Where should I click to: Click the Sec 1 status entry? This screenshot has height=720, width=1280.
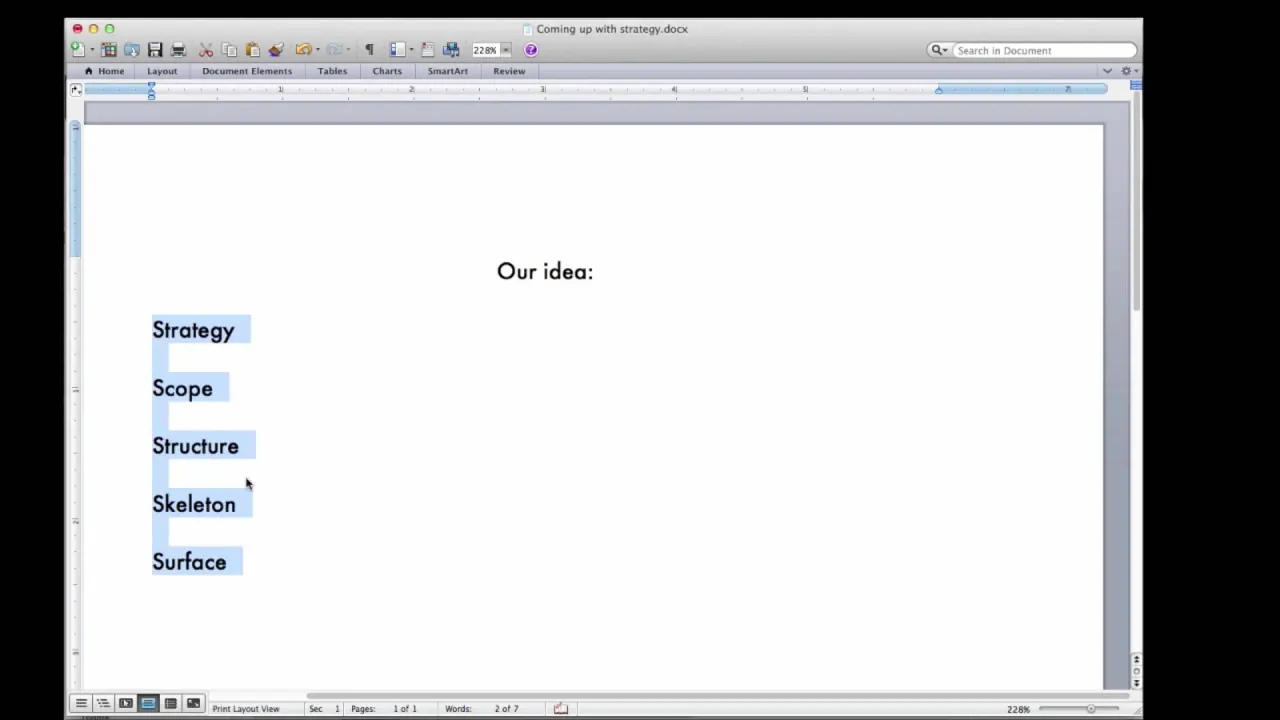pyautogui.click(x=324, y=709)
